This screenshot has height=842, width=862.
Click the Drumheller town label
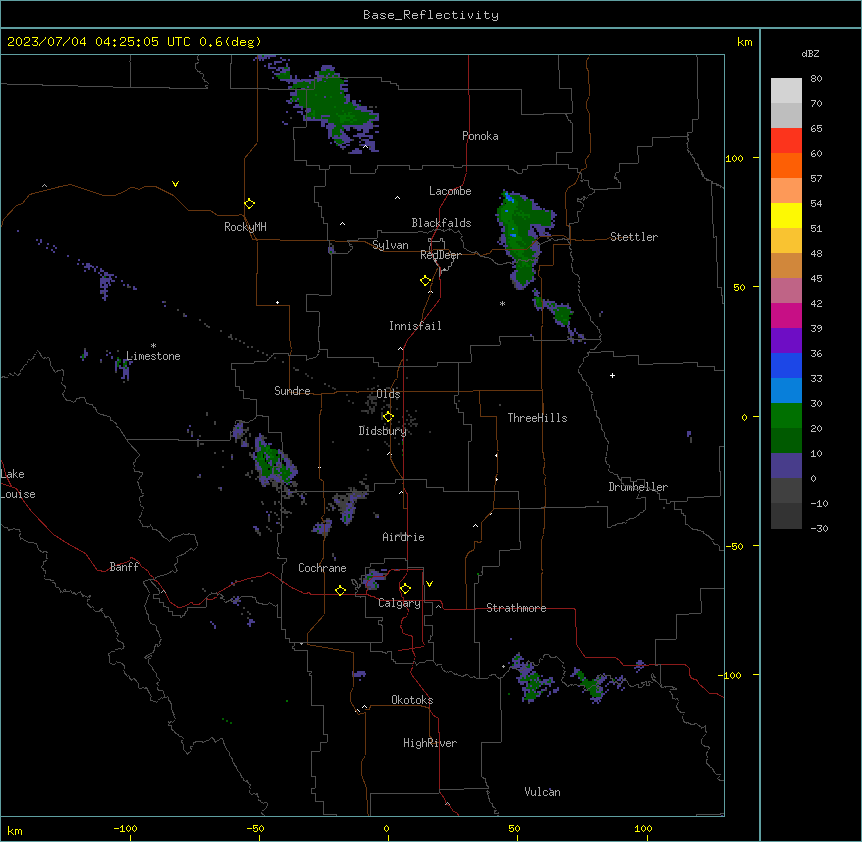[638, 487]
